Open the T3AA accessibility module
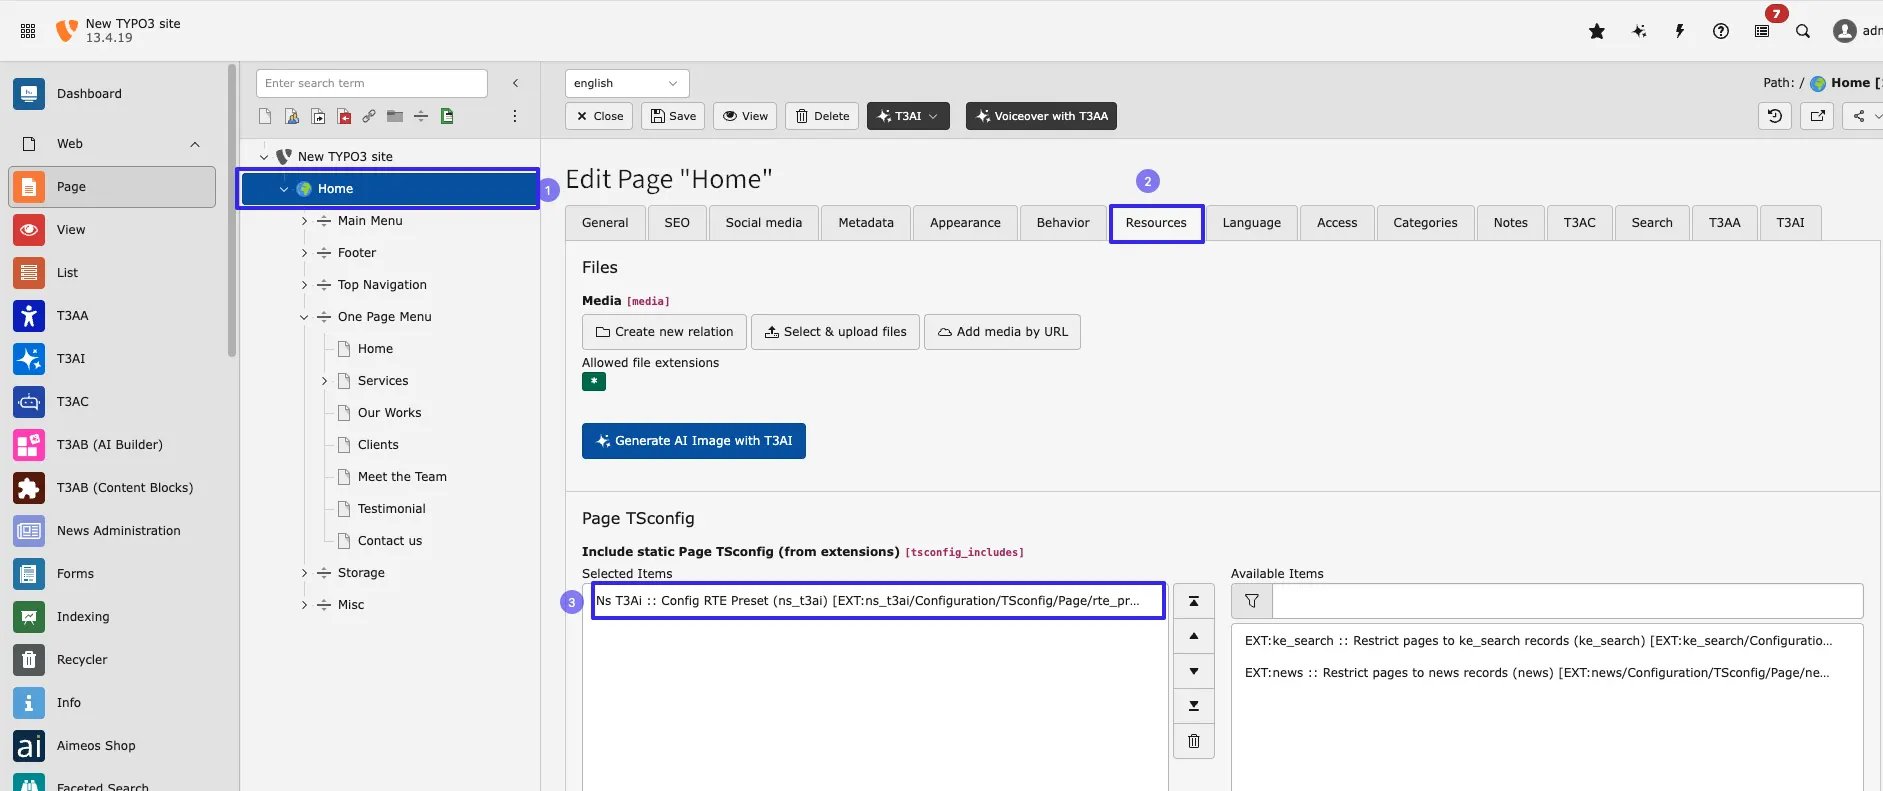Screen dimensions: 1883x791 113,316
